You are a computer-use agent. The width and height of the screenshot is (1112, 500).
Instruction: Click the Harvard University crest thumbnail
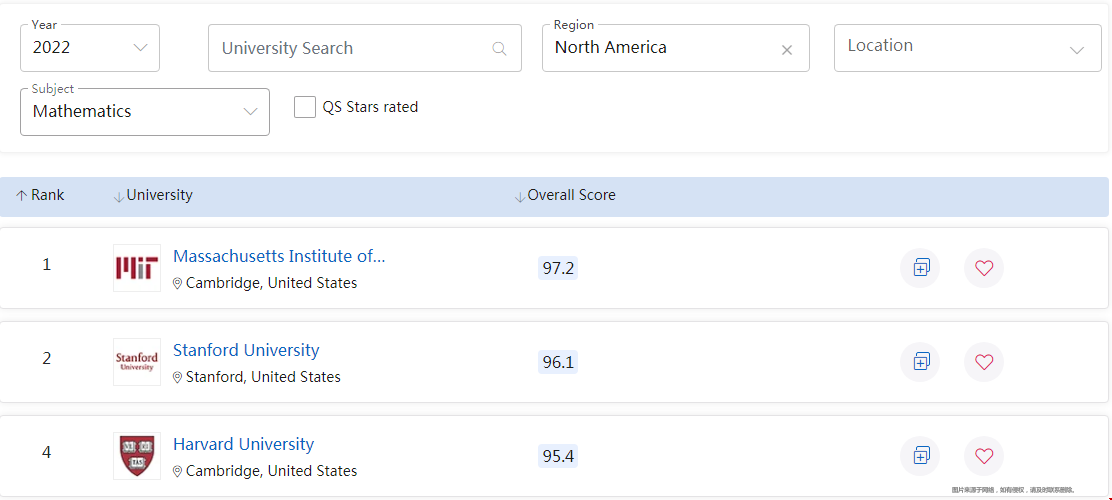[x=137, y=456]
